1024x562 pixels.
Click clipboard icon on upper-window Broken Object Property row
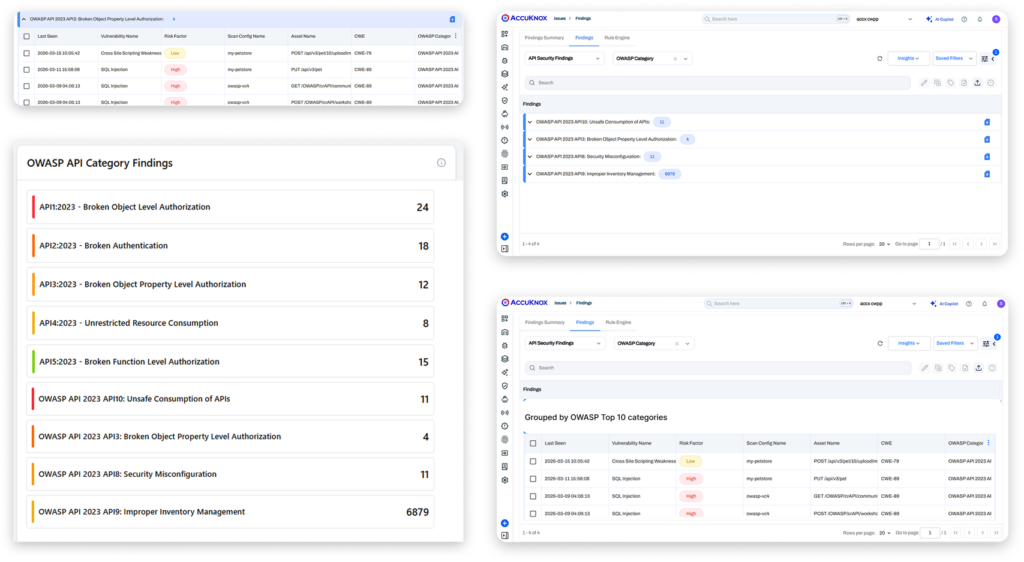pyautogui.click(x=987, y=140)
